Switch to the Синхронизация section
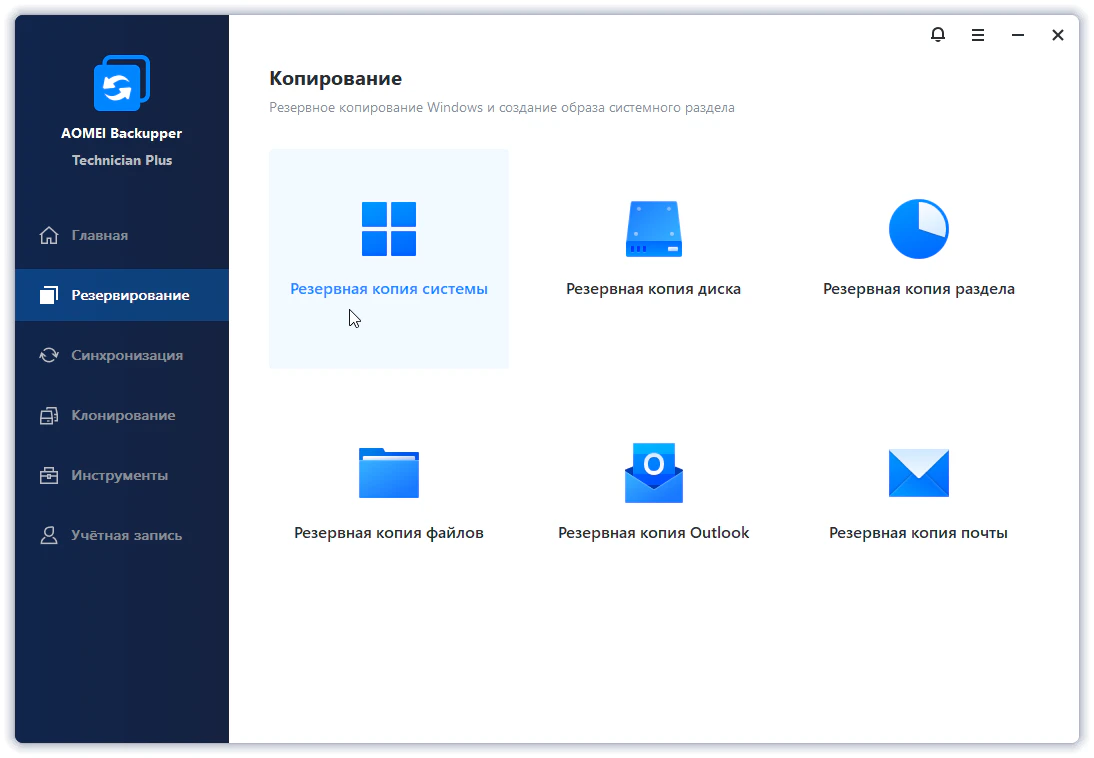The width and height of the screenshot is (1094, 758). [126, 356]
